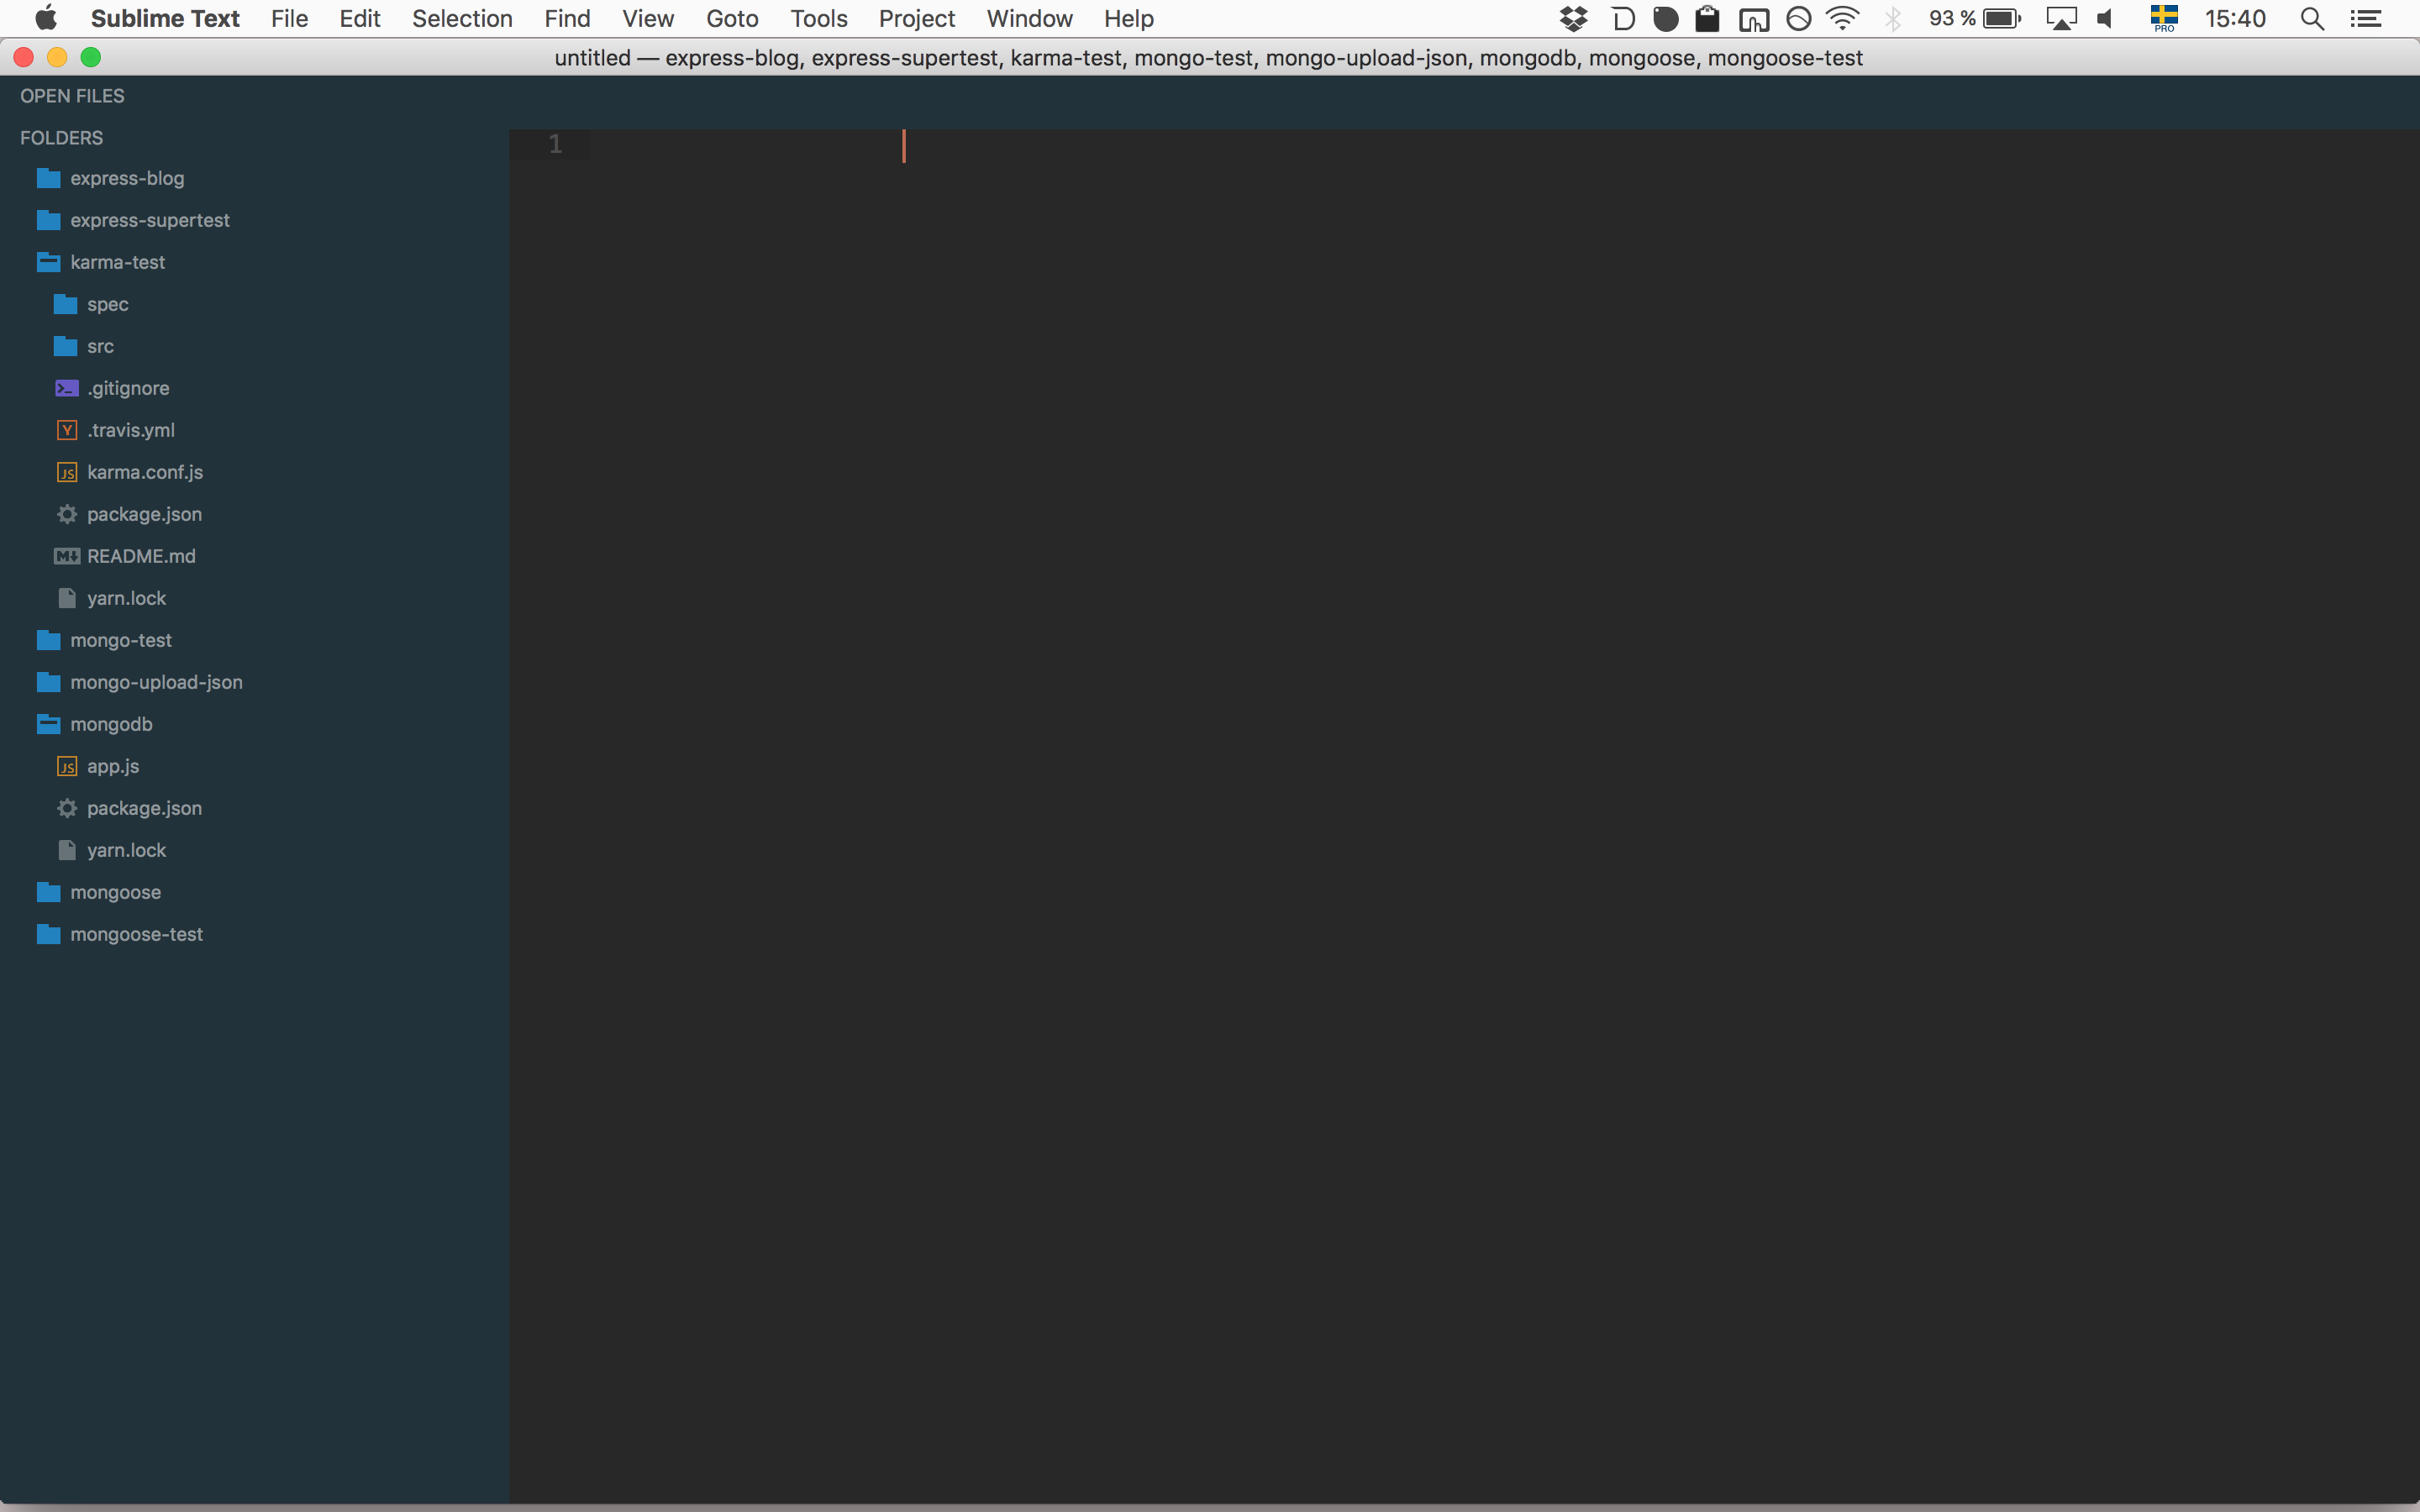Click the JS icon next to karma.conf.js
The height and width of the screenshot is (1512, 2420).
point(67,472)
